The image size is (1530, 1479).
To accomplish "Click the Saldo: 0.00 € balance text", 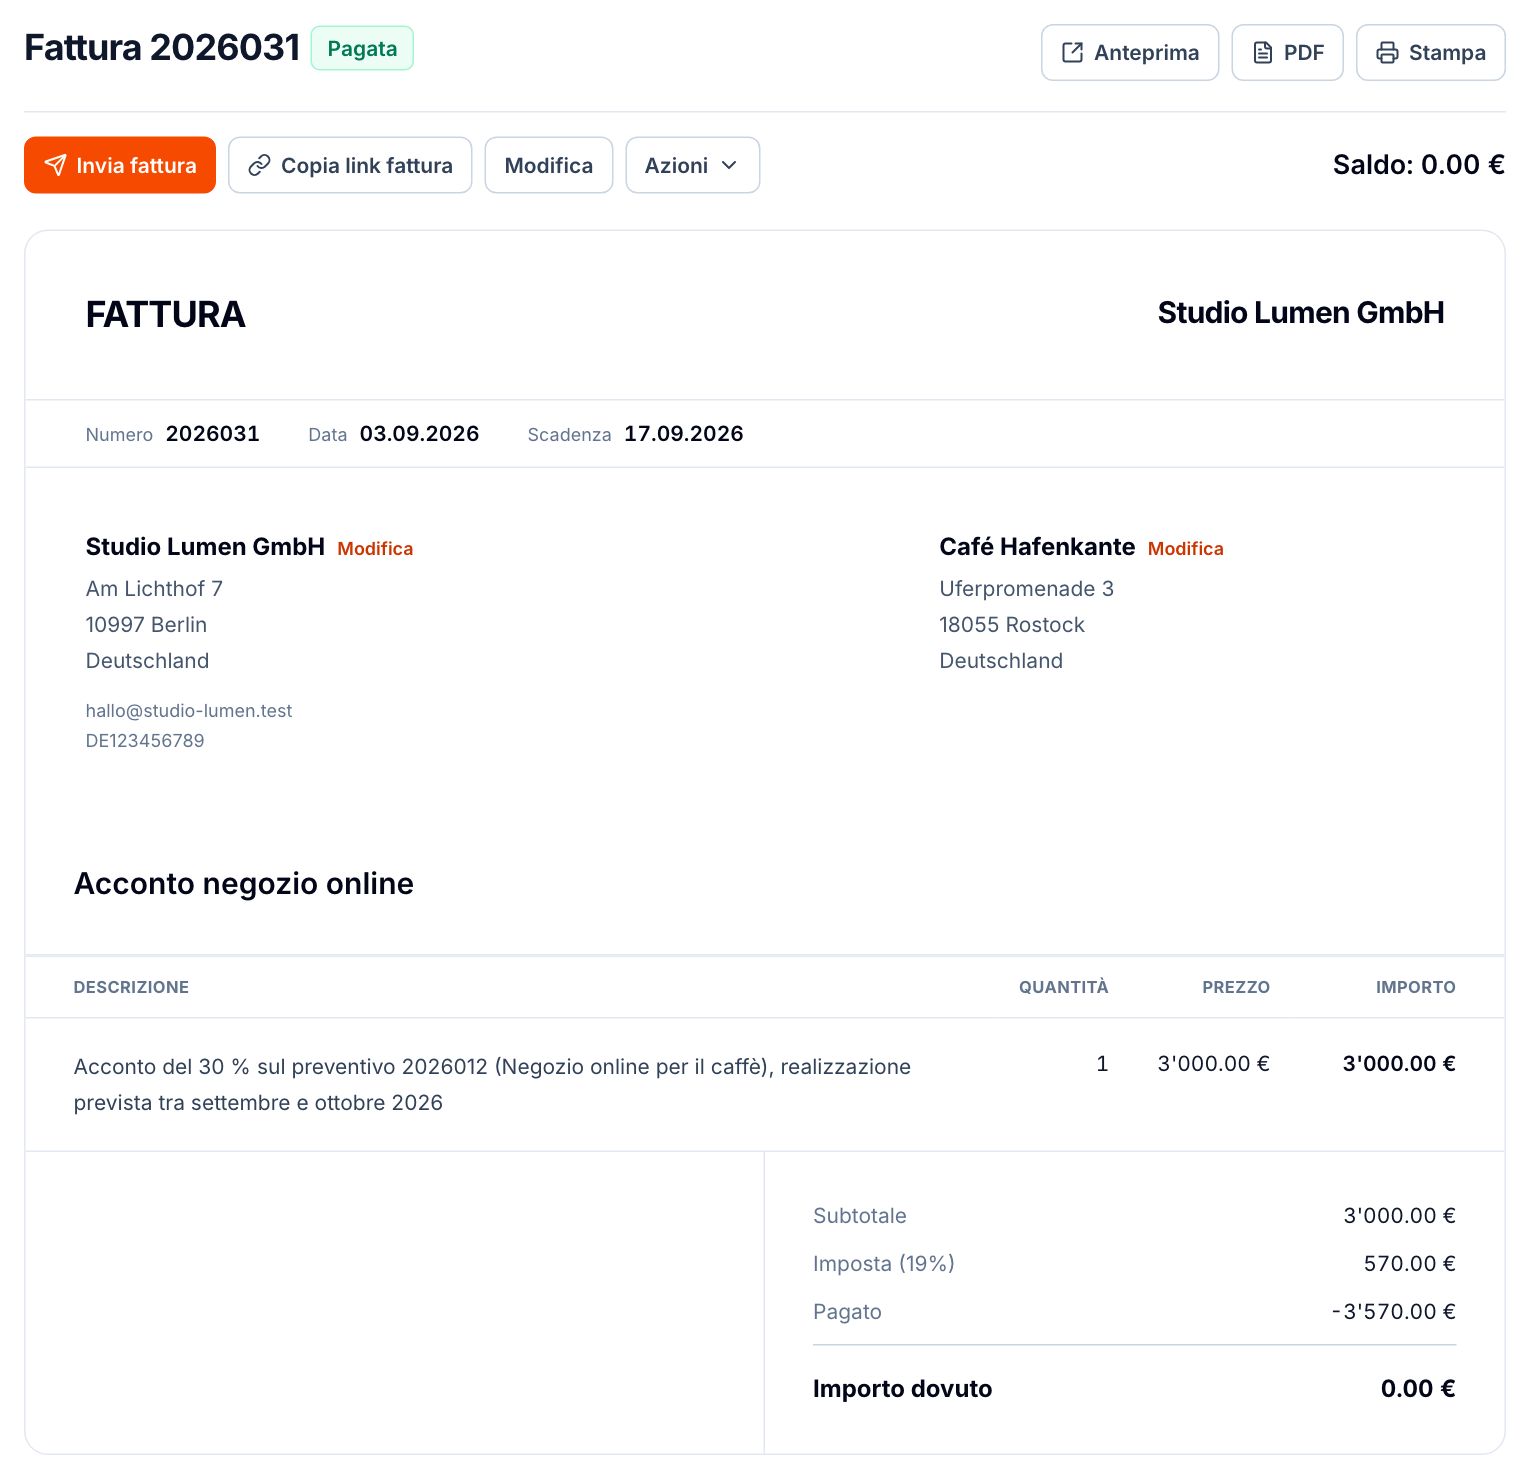I will pos(1418,165).
